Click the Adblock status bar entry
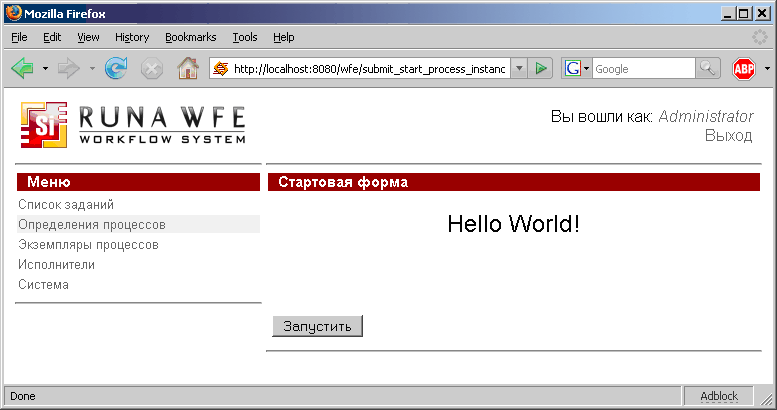777x410 pixels. (x=719, y=396)
